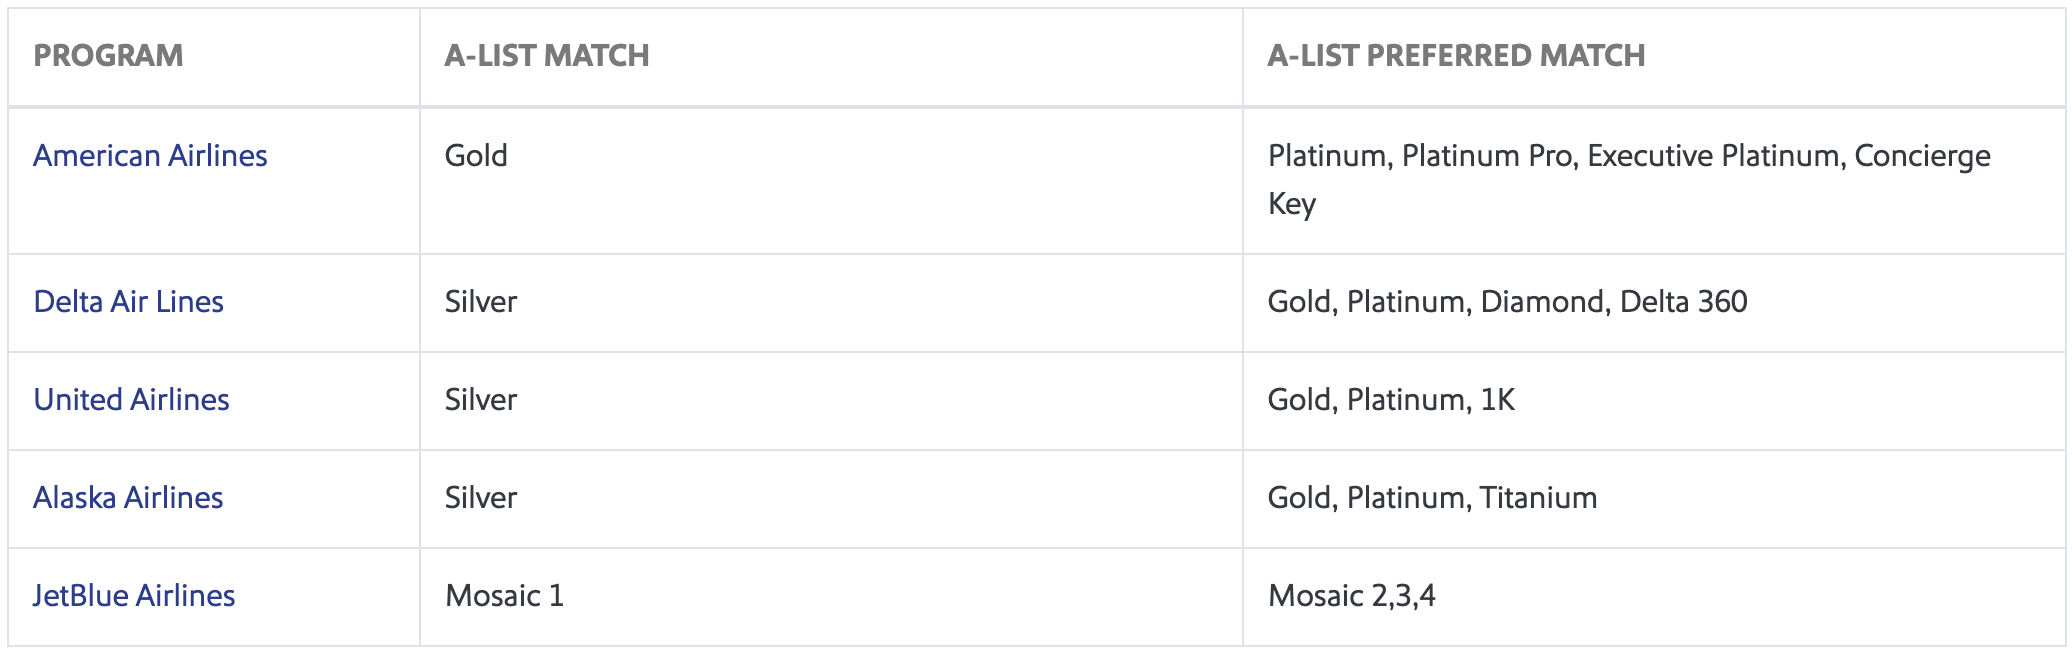The height and width of the screenshot is (654, 2072).
Task: Click the Gold cell for American Airlines
Action: [x=476, y=156]
